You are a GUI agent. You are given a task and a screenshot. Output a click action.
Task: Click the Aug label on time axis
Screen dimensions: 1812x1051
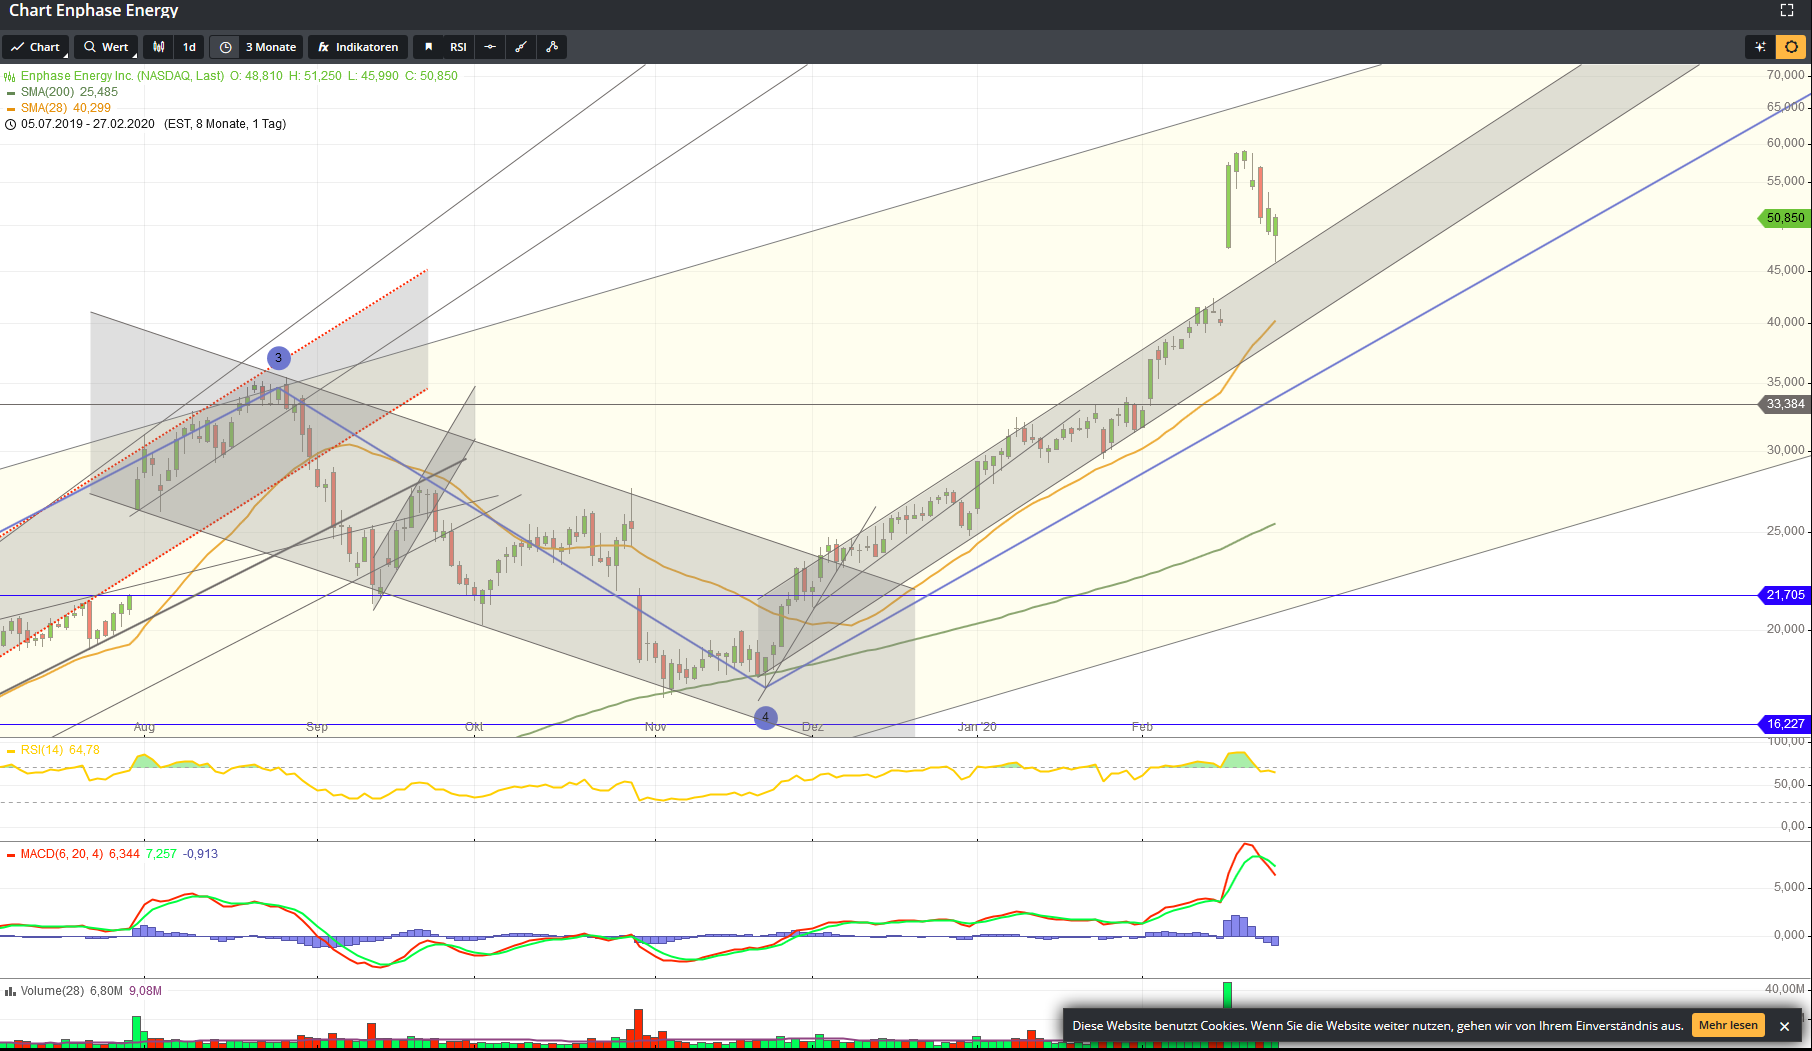pyautogui.click(x=144, y=727)
